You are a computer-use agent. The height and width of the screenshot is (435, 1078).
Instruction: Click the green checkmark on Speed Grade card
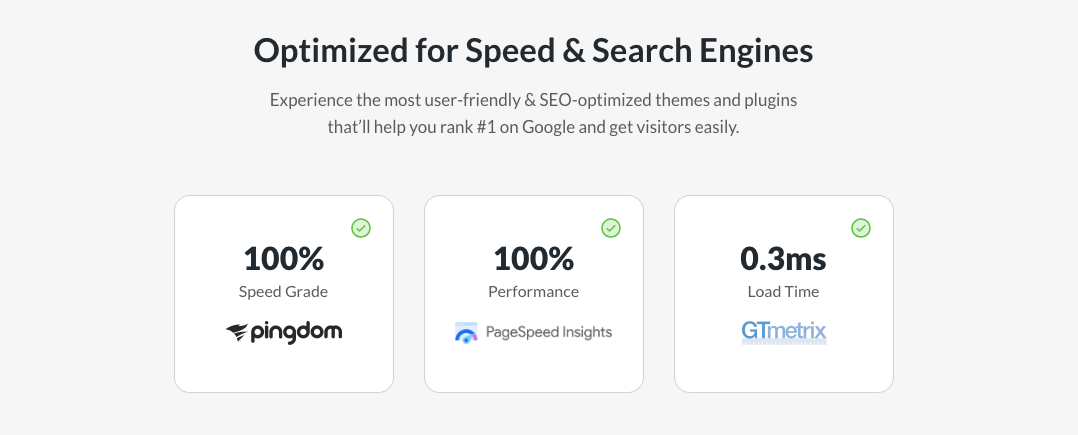coord(361,228)
